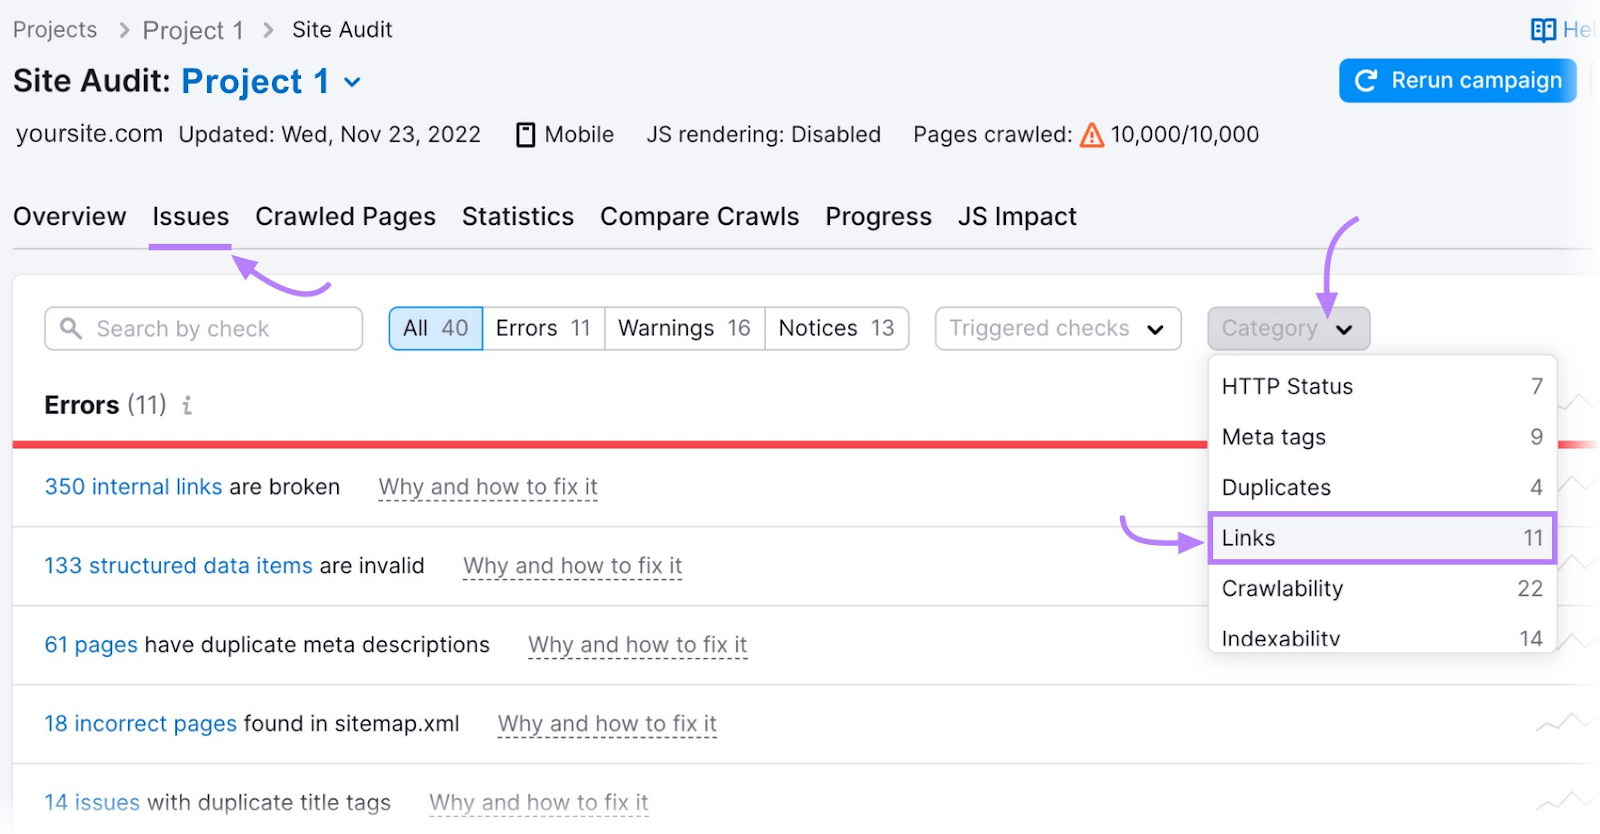Switch to the Crawled Pages tab

(345, 217)
